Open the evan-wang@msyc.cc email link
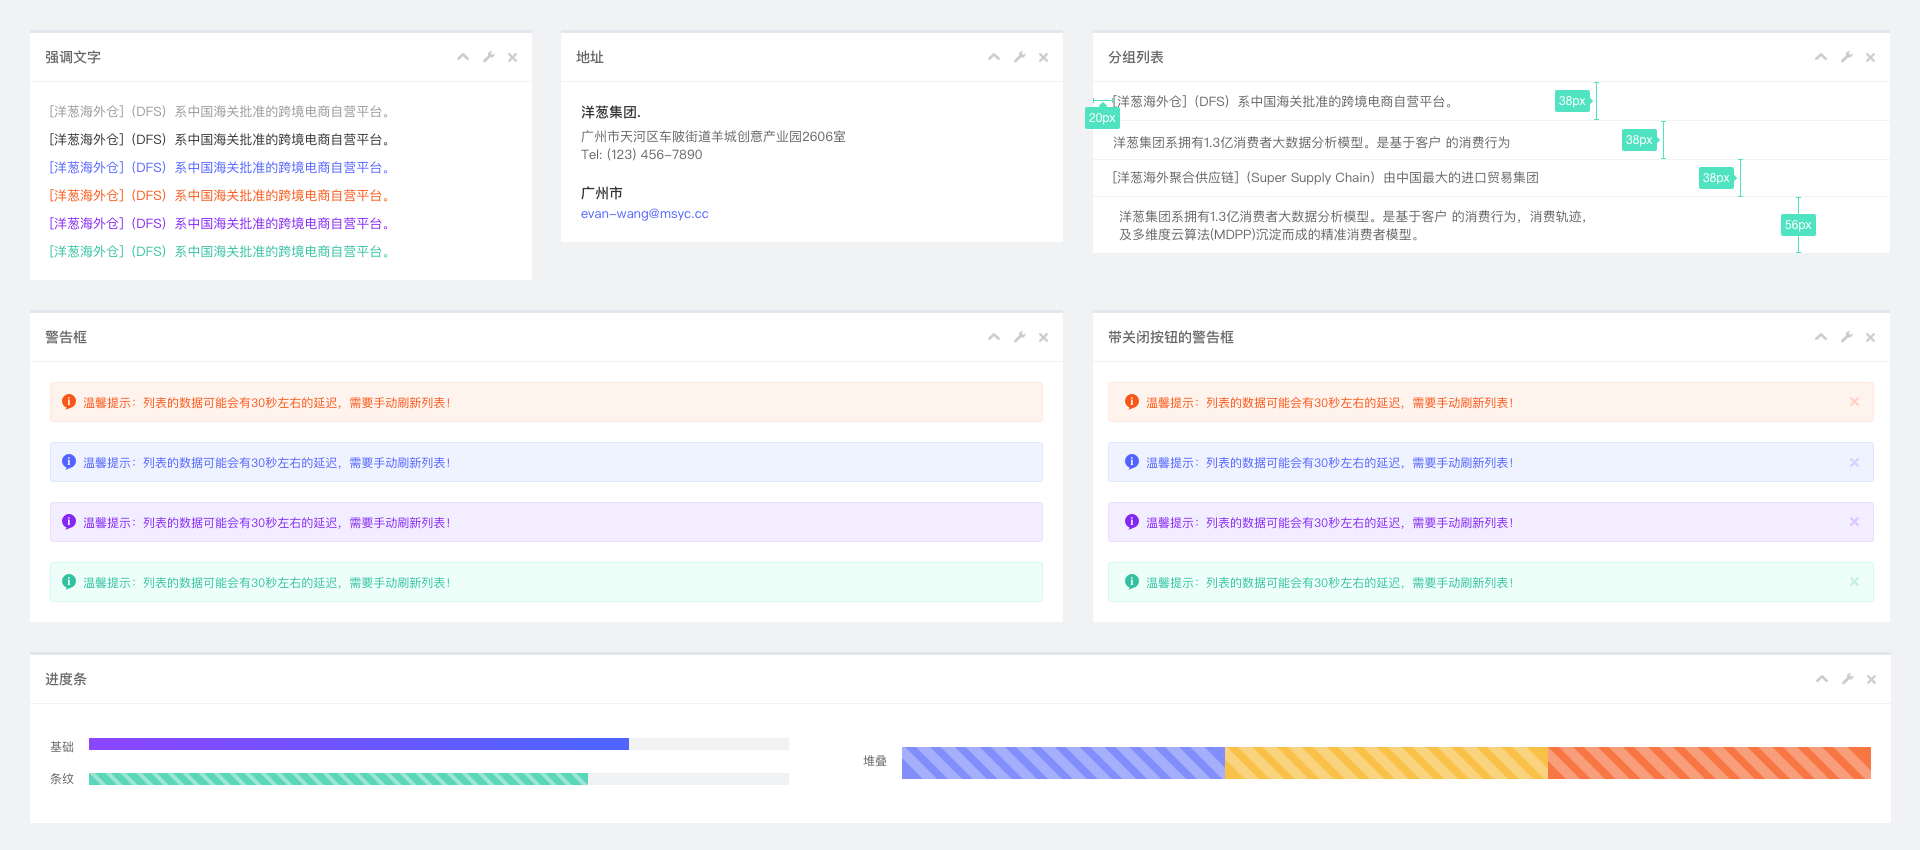This screenshot has height=850, width=1920. tap(644, 214)
